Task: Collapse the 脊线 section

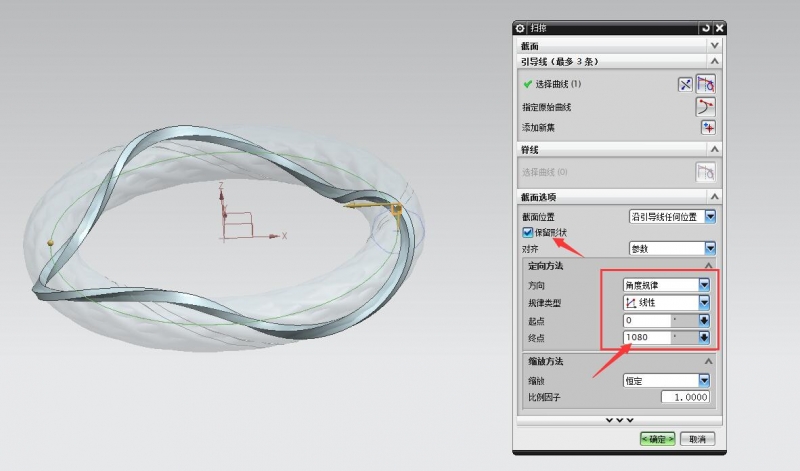Action: point(715,150)
